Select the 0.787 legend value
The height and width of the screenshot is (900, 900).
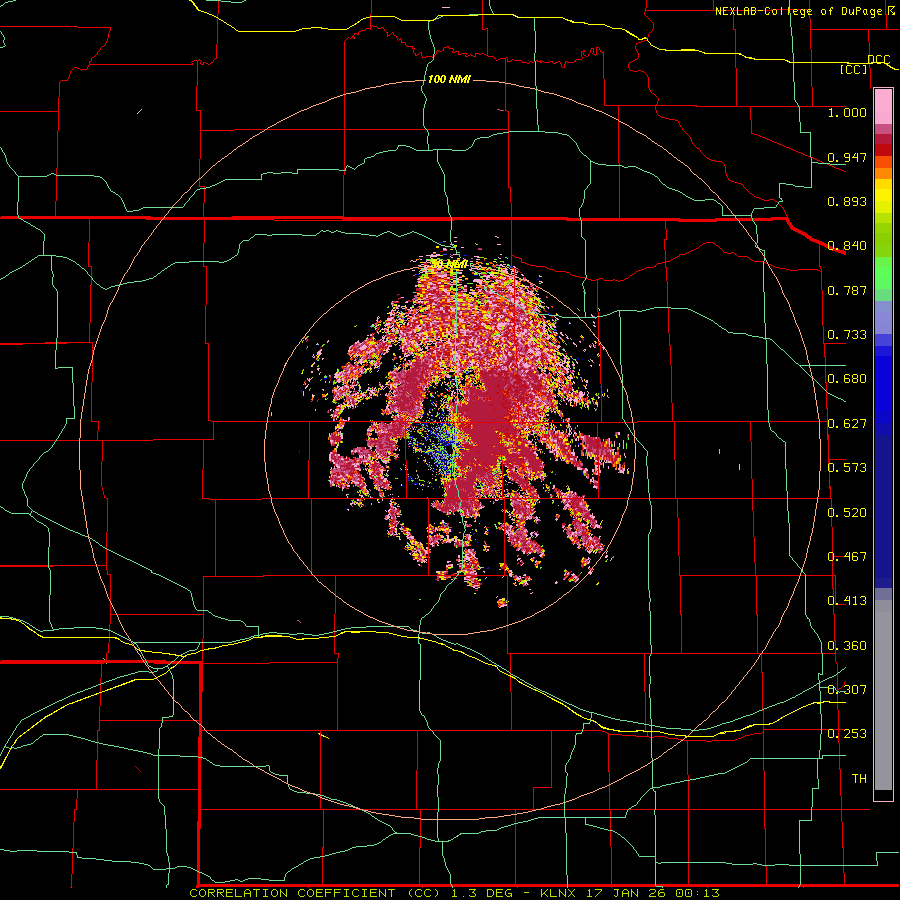(847, 290)
